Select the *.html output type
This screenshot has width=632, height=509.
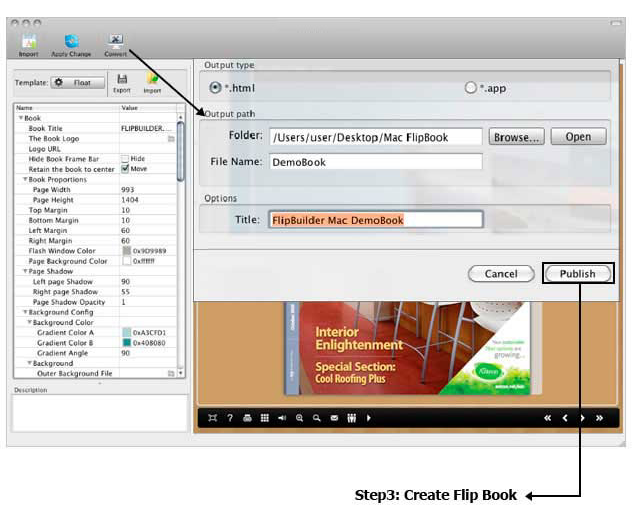(x=214, y=88)
